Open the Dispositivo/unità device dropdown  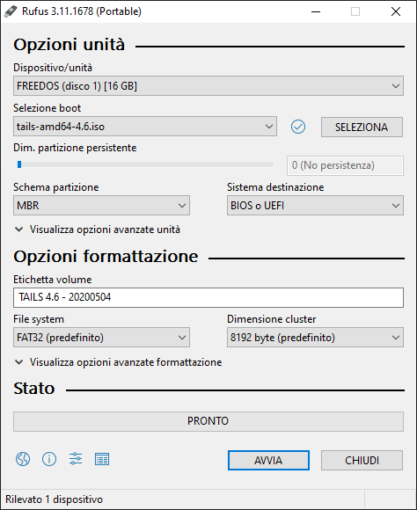208,86
